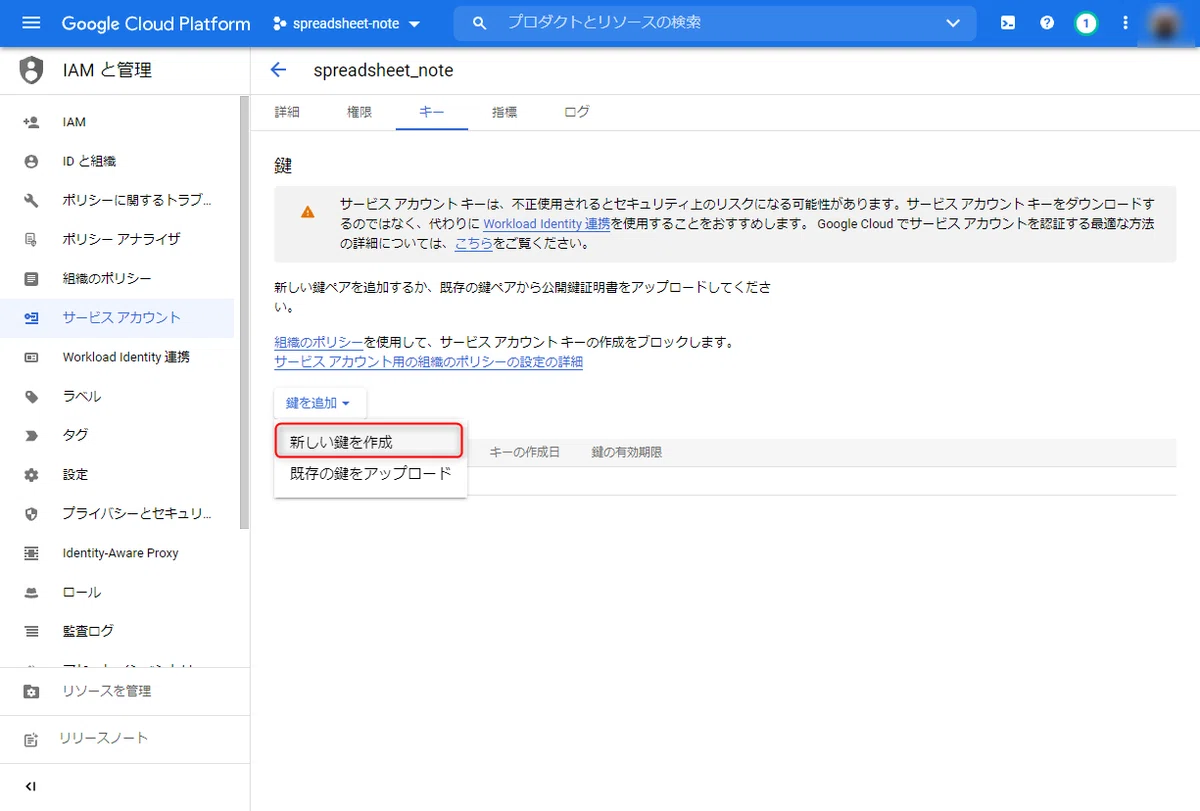Choose 新しい鍵を作成 from the menu
Image resolution: width=1200 pixels, height=811 pixels.
pyautogui.click(x=370, y=441)
